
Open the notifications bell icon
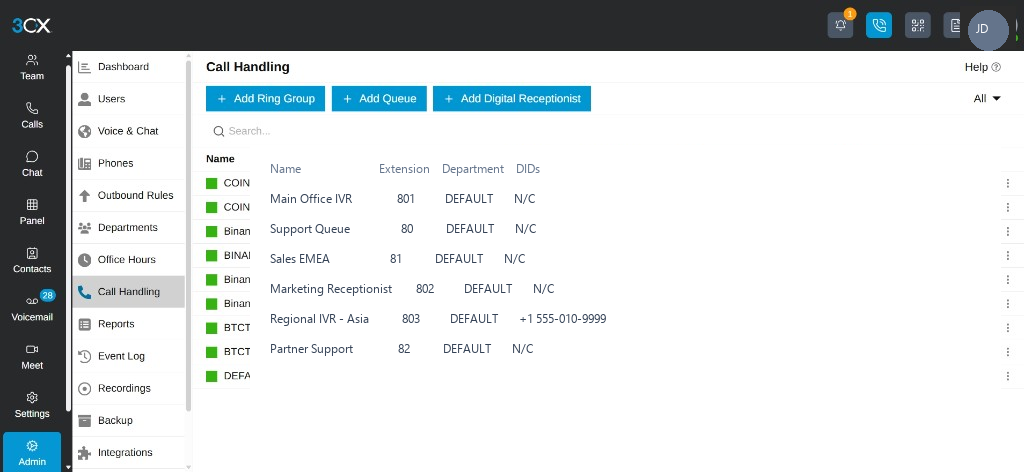840,25
